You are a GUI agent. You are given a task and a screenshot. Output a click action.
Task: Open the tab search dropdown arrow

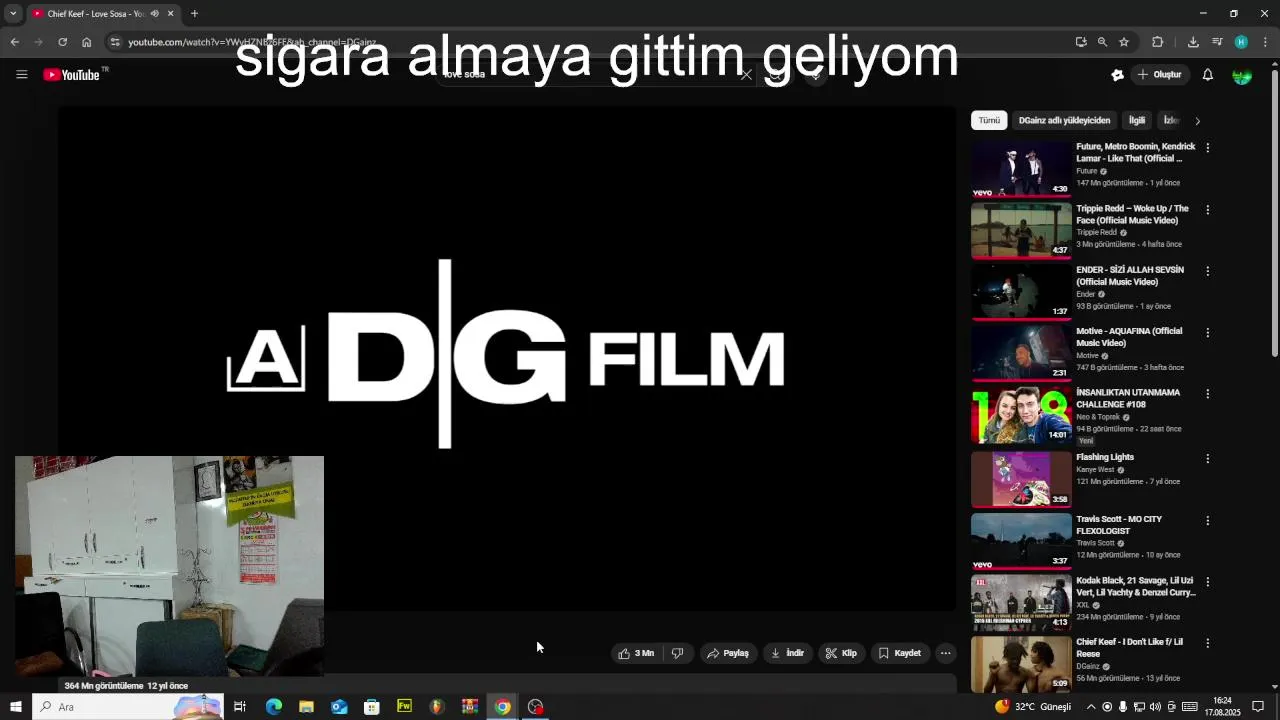(13, 14)
